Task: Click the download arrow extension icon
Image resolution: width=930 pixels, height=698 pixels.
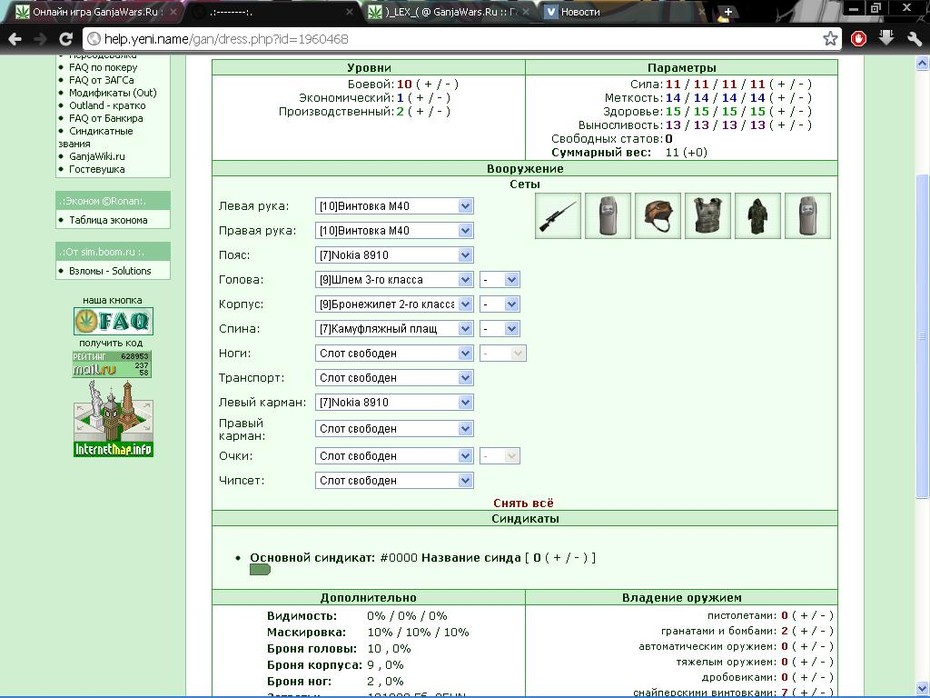Action: tap(886, 39)
